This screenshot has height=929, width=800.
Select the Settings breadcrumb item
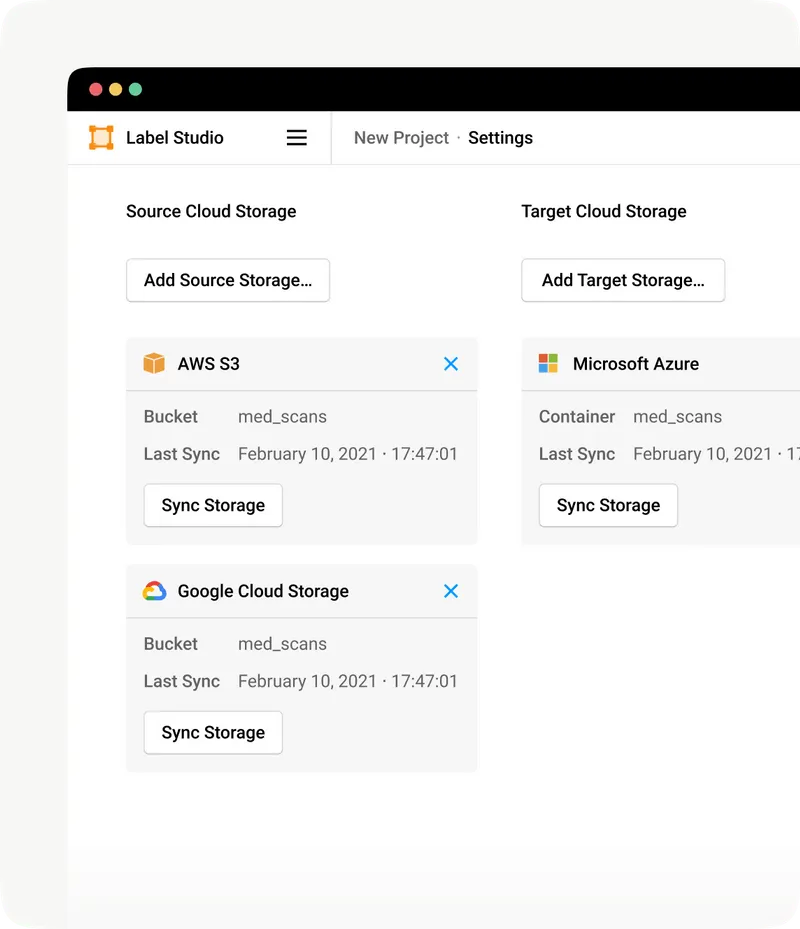point(500,138)
